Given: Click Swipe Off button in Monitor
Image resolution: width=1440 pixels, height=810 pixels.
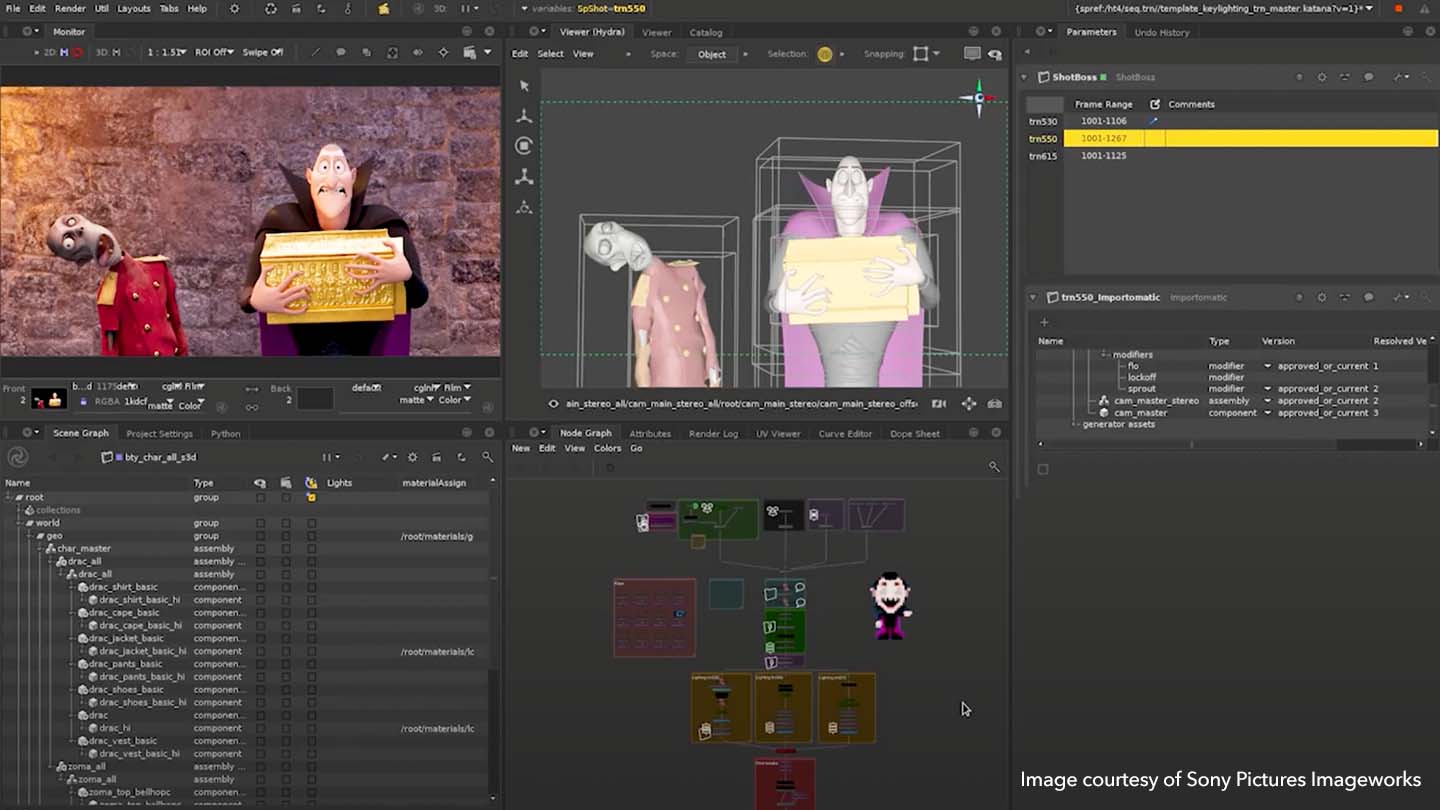Looking at the screenshot, I should [x=264, y=52].
